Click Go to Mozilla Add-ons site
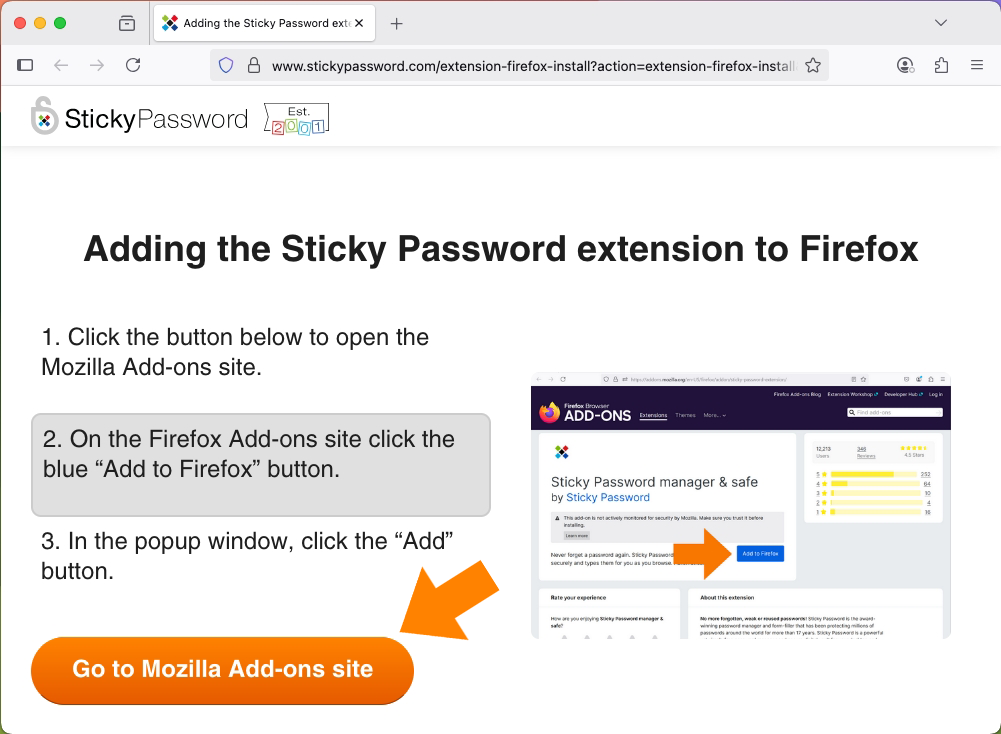This screenshot has width=1001, height=734. (222, 670)
